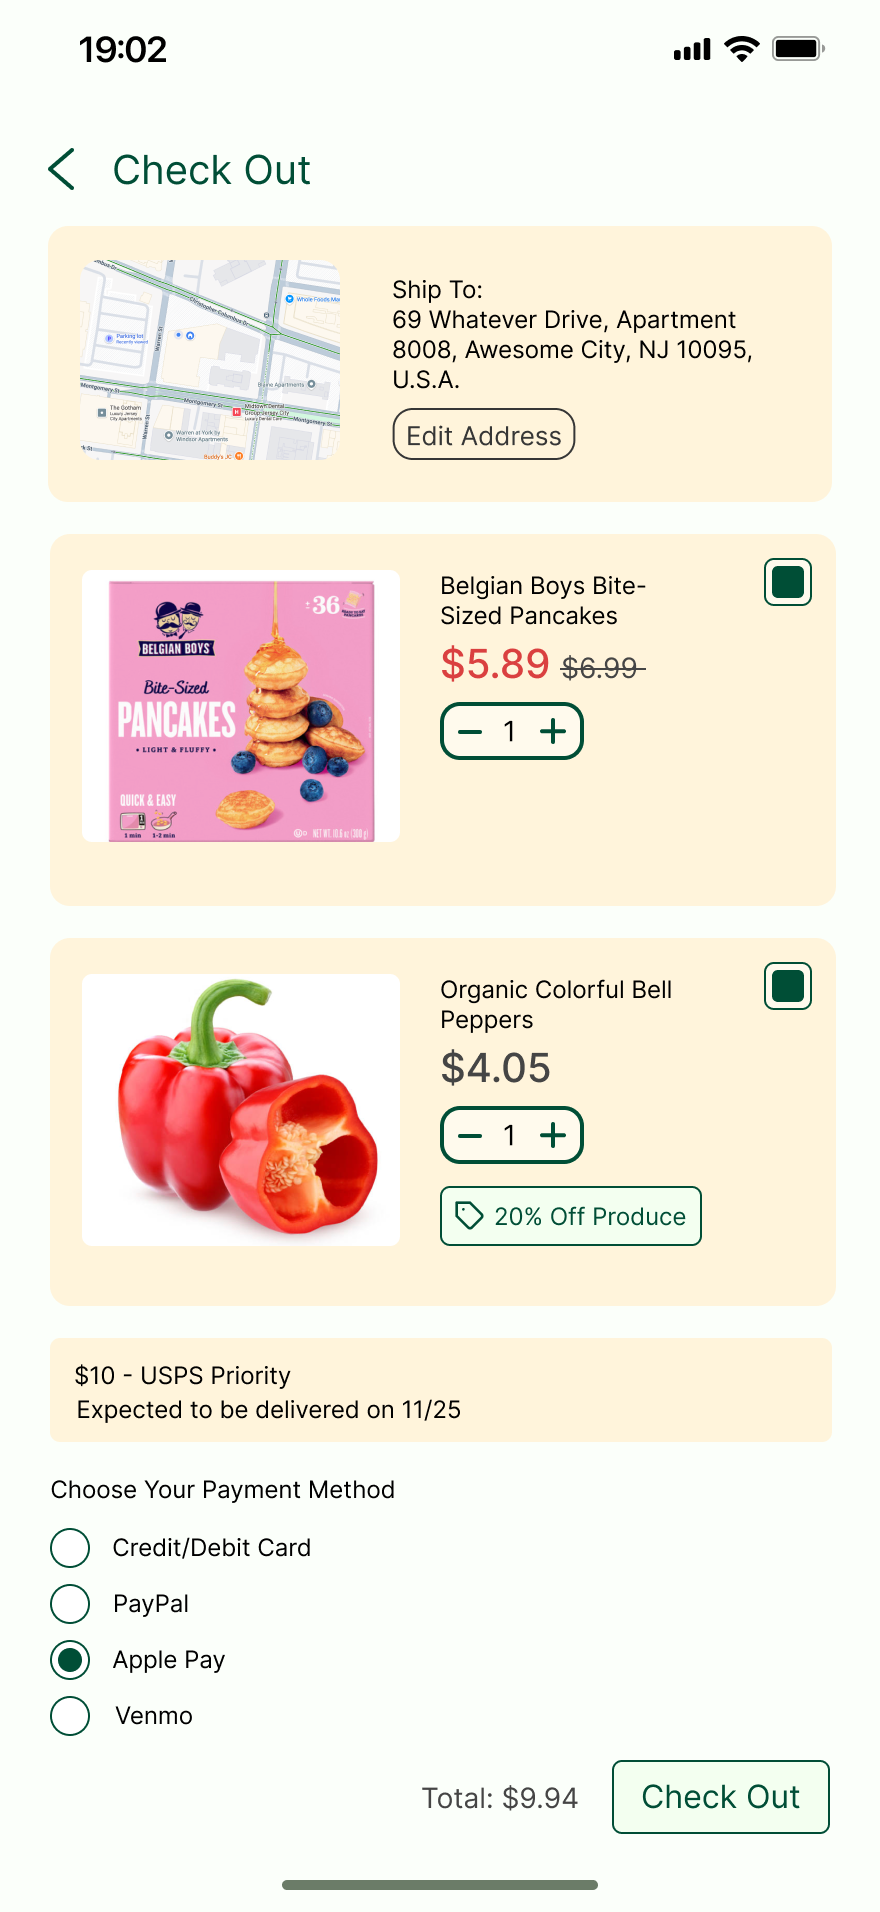The width and height of the screenshot is (880, 1912).
Task: Open the shipping address map thumbnail
Action: [x=210, y=360]
